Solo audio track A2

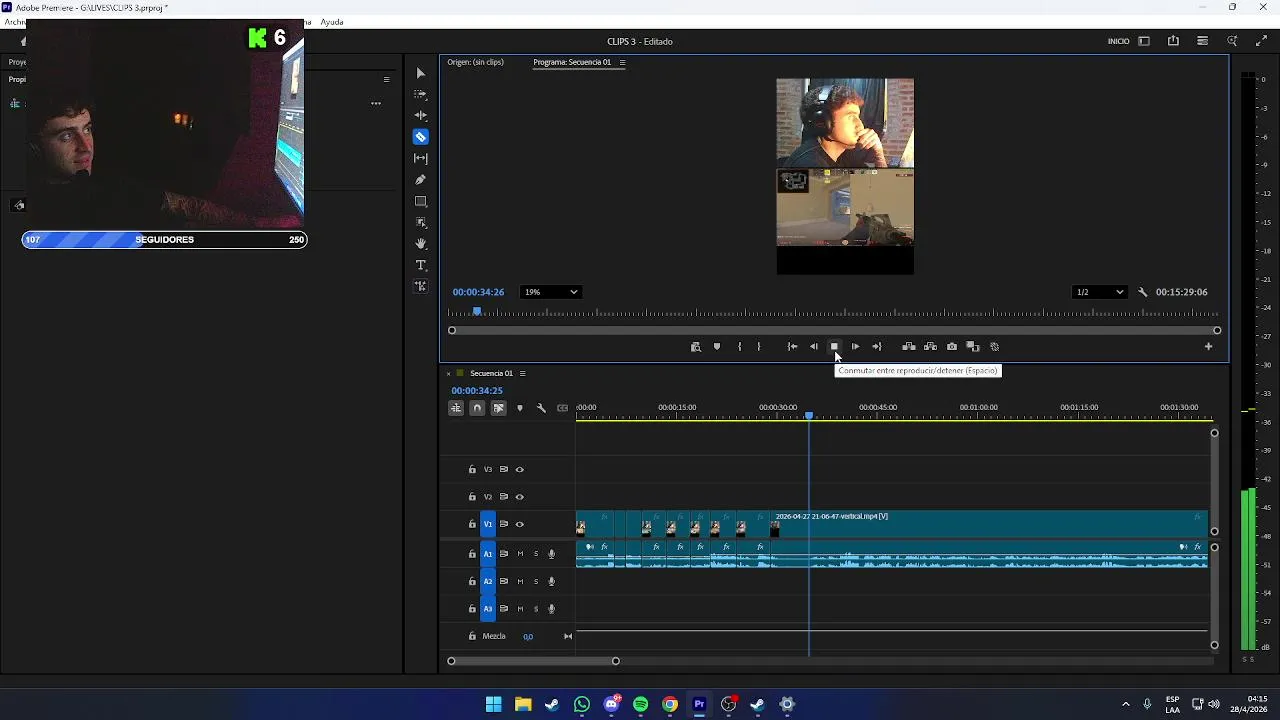click(x=536, y=581)
